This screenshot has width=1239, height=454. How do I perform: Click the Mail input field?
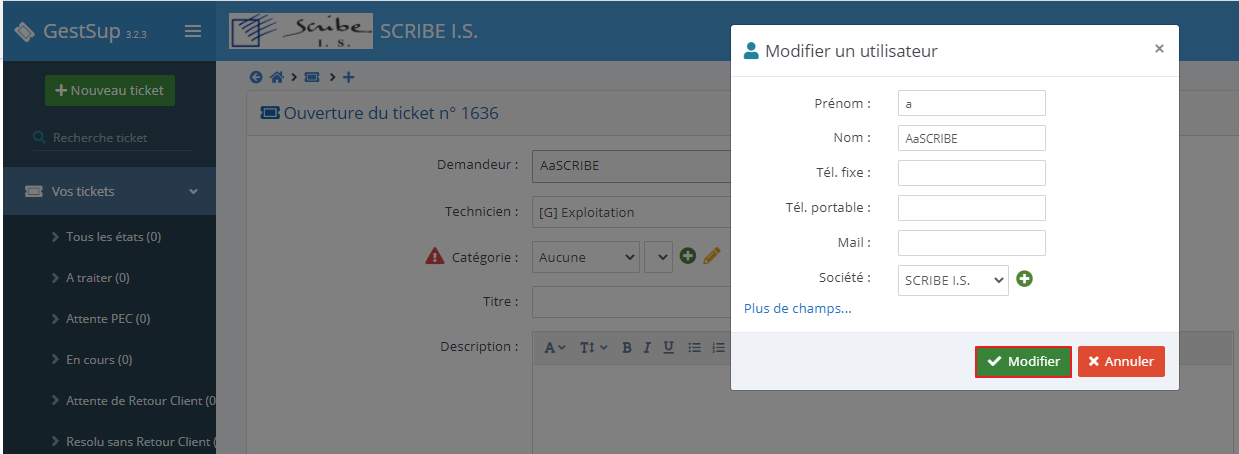coord(971,243)
